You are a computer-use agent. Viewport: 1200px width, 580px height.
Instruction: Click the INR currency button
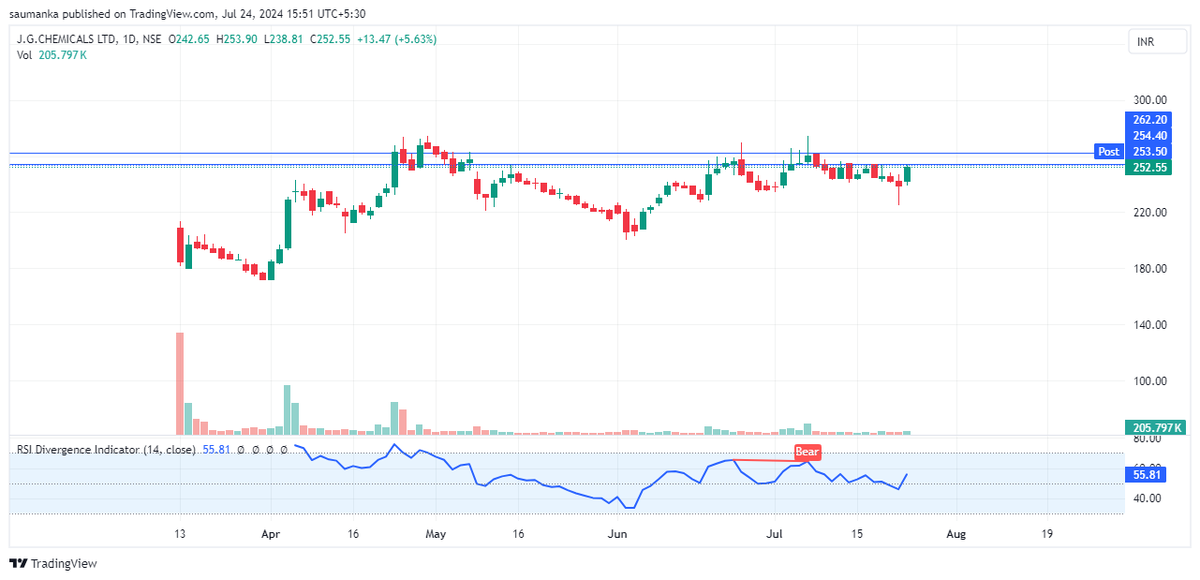coord(1156,42)
